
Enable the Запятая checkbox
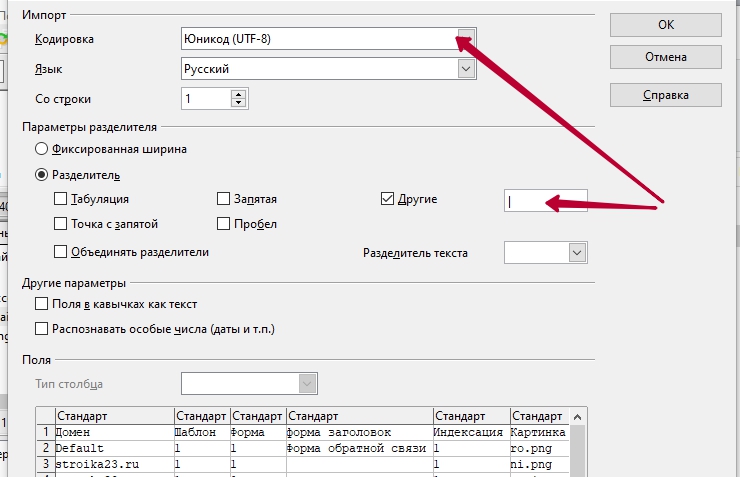coord(224,199)
